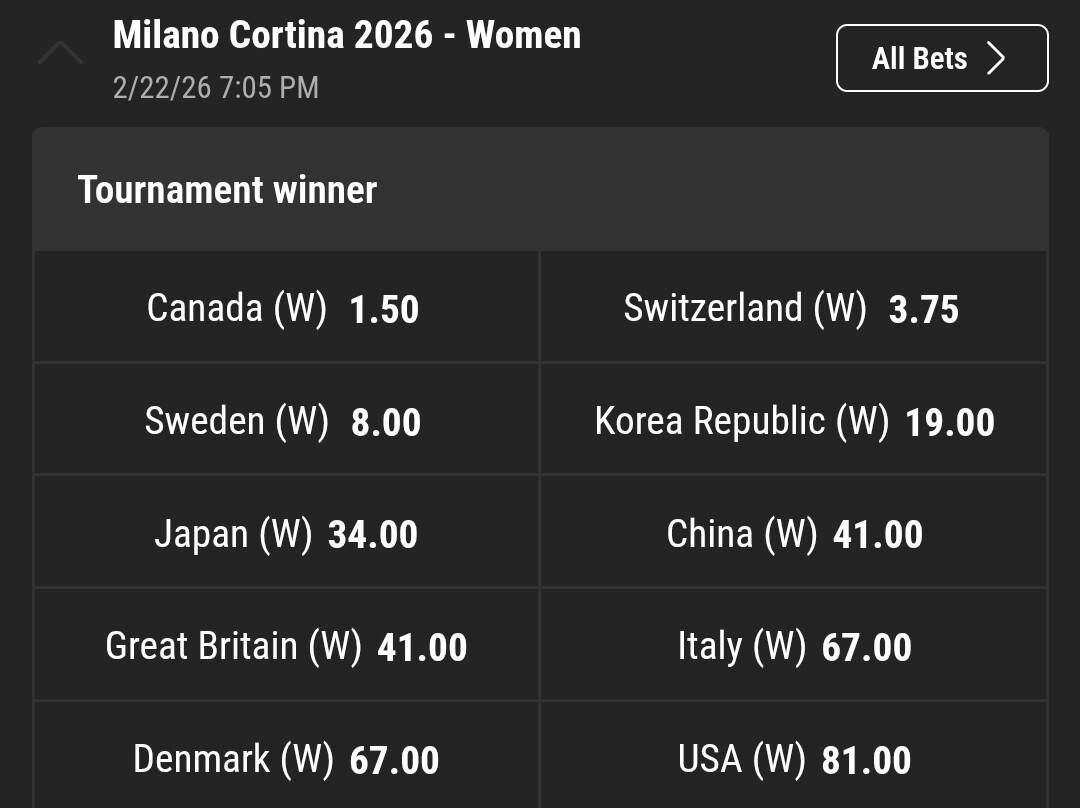1080x808 pixels.
Task: Select USA (W) odds 81.00
Action: [792, 759]
